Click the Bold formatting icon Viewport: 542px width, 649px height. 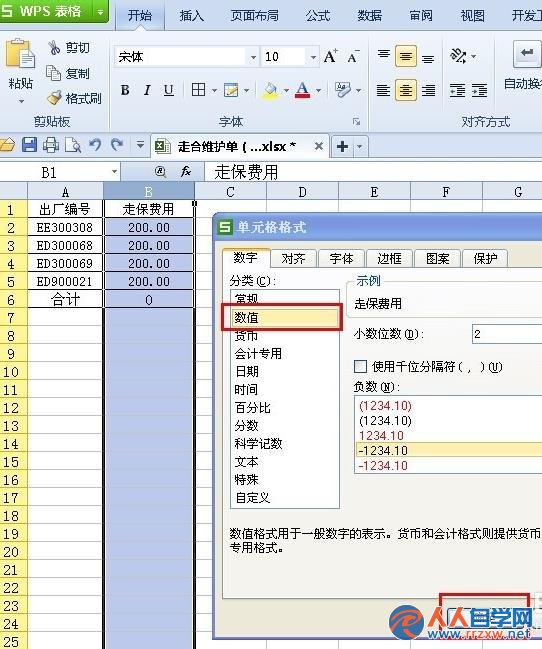click(x=125, y=90)
